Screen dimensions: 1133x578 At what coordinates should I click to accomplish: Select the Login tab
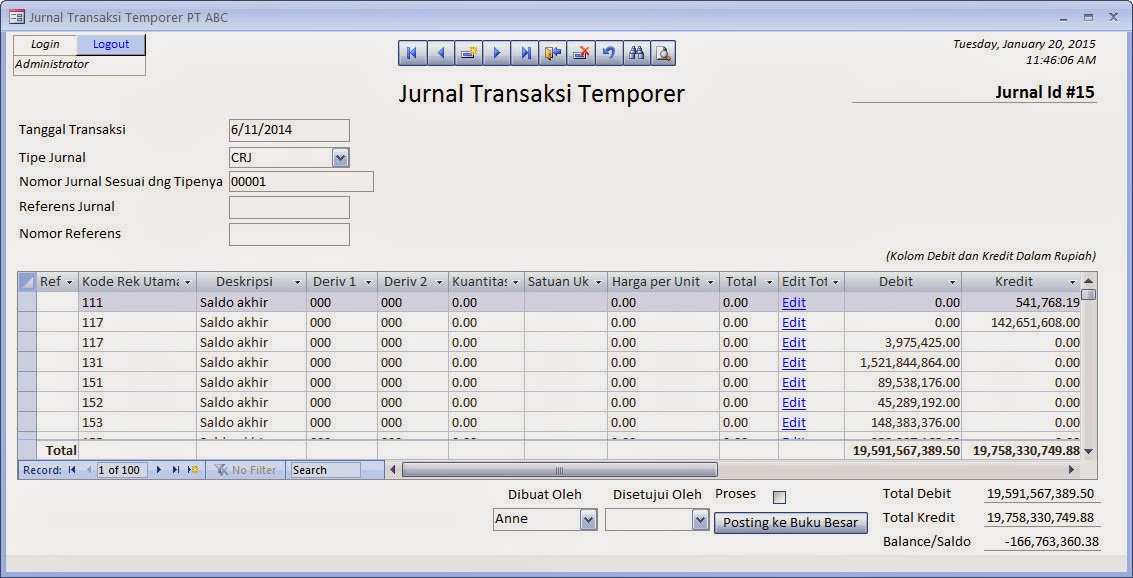coord(45,44)
